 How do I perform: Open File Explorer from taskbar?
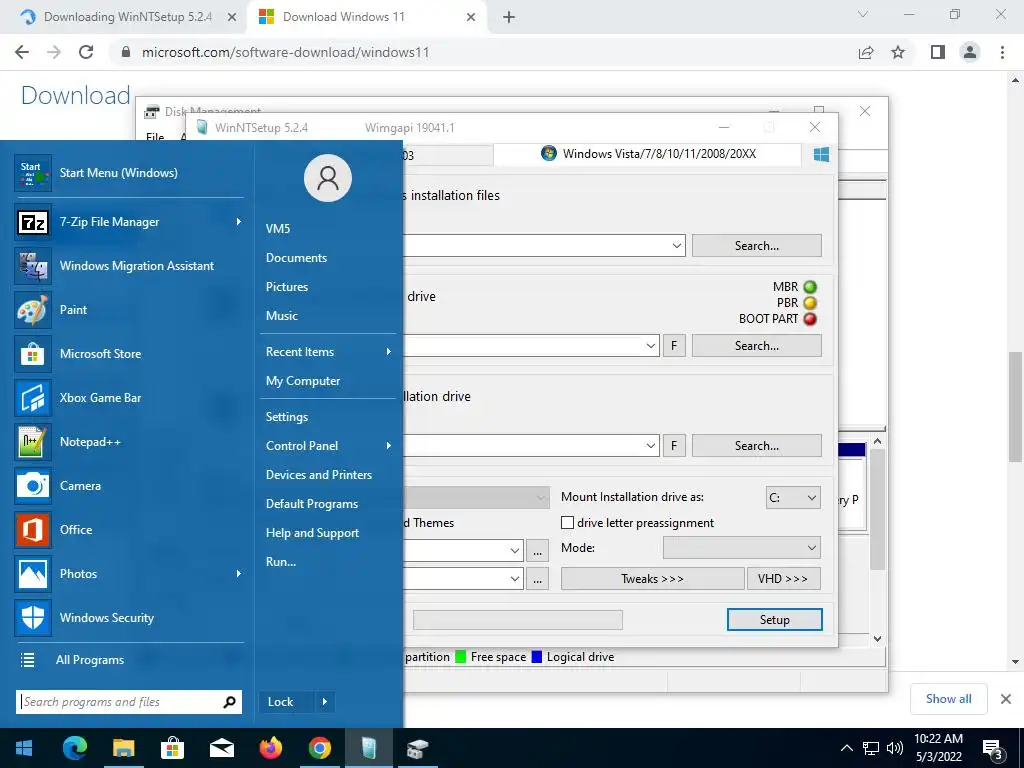[123, 748]
